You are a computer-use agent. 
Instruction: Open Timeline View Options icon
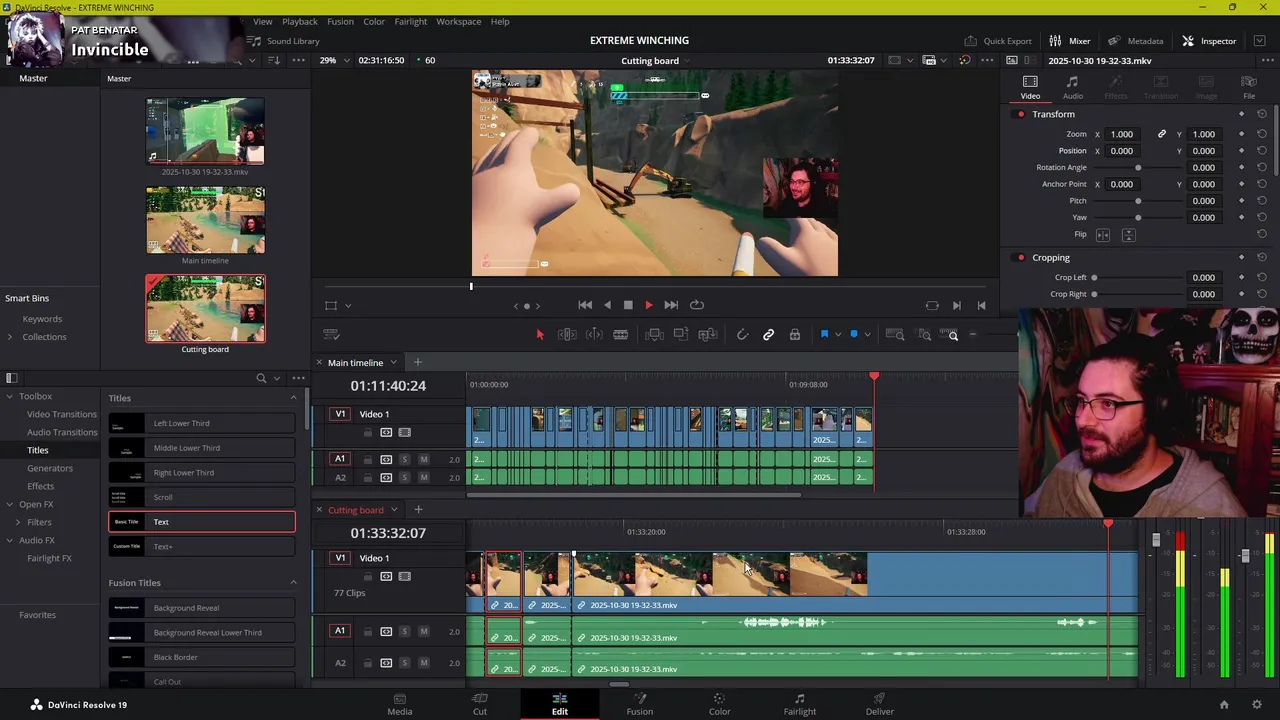coord(331,335)
